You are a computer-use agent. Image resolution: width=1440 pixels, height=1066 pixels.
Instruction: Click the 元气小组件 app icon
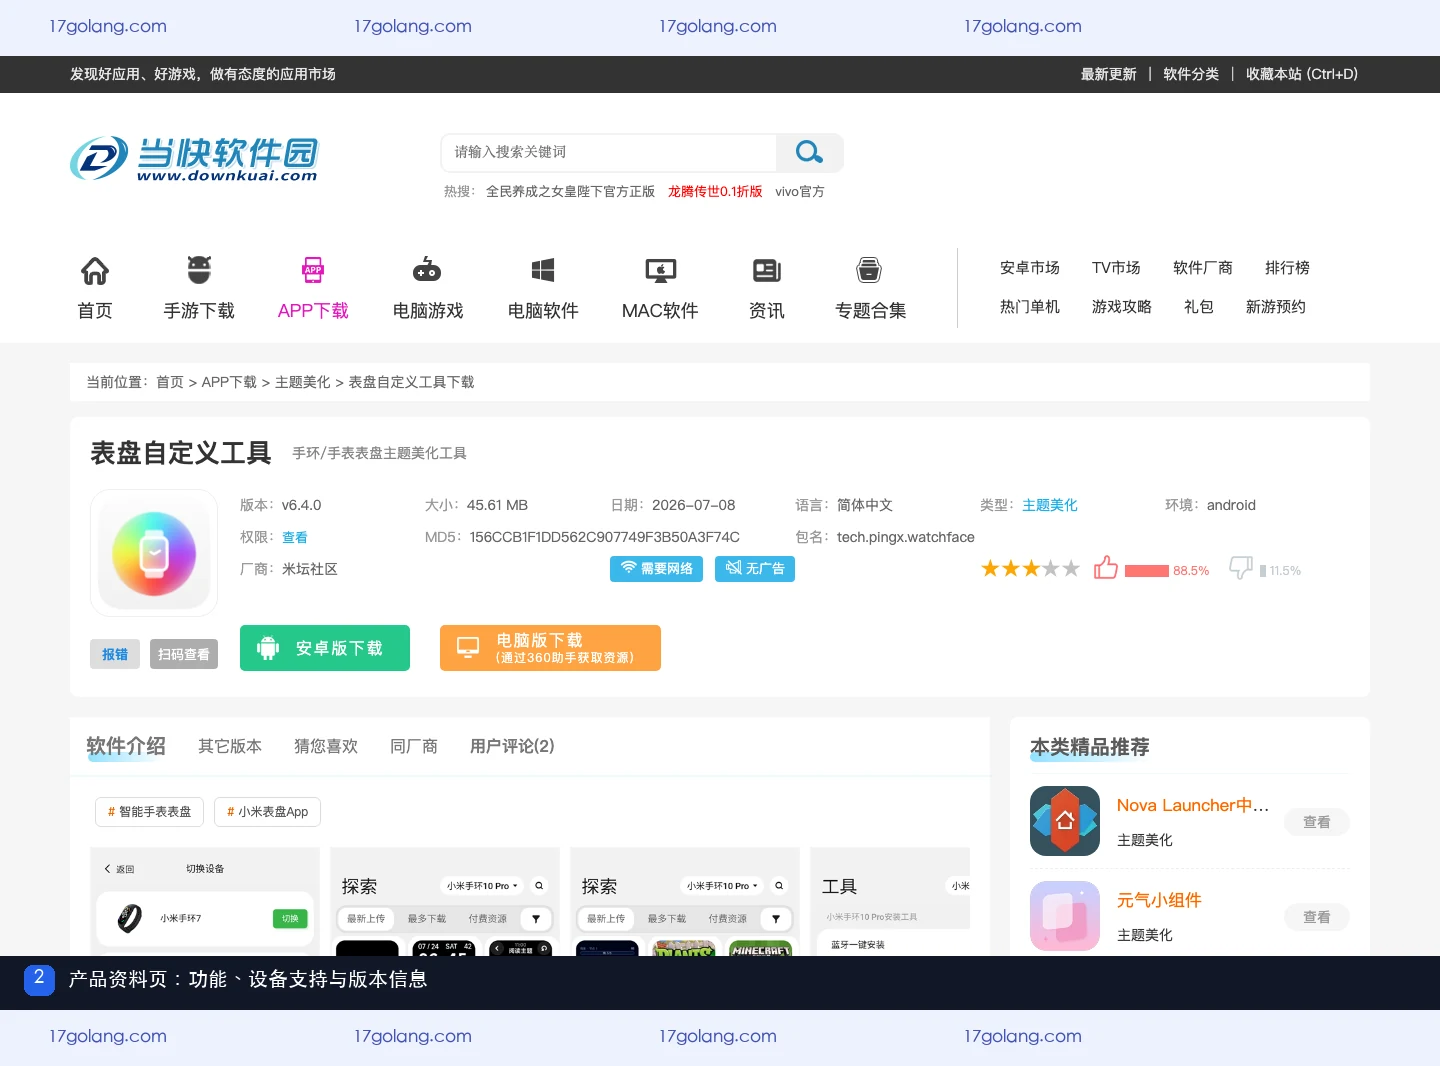point(1065,916)
